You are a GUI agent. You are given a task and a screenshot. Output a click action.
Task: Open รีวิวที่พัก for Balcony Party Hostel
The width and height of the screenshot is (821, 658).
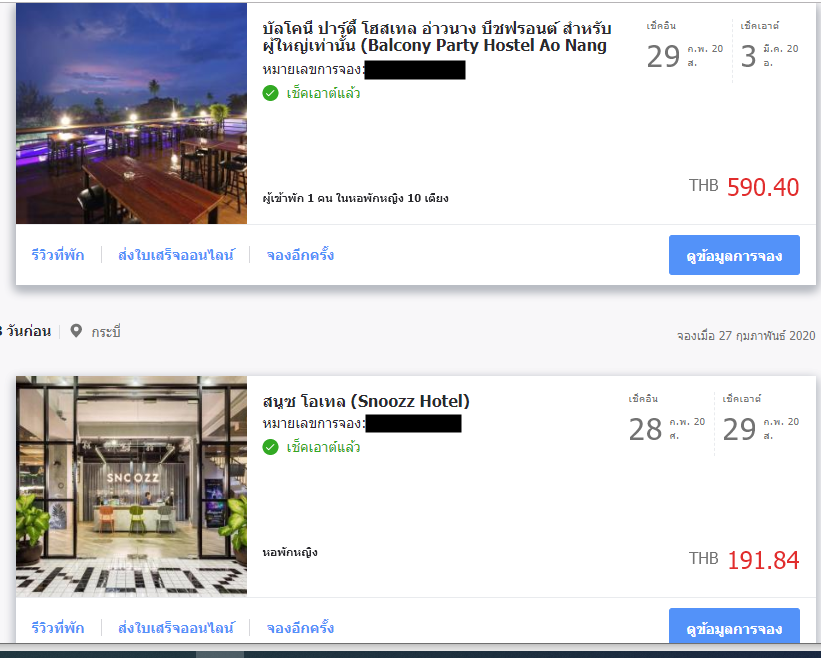[x=58, y=255]
